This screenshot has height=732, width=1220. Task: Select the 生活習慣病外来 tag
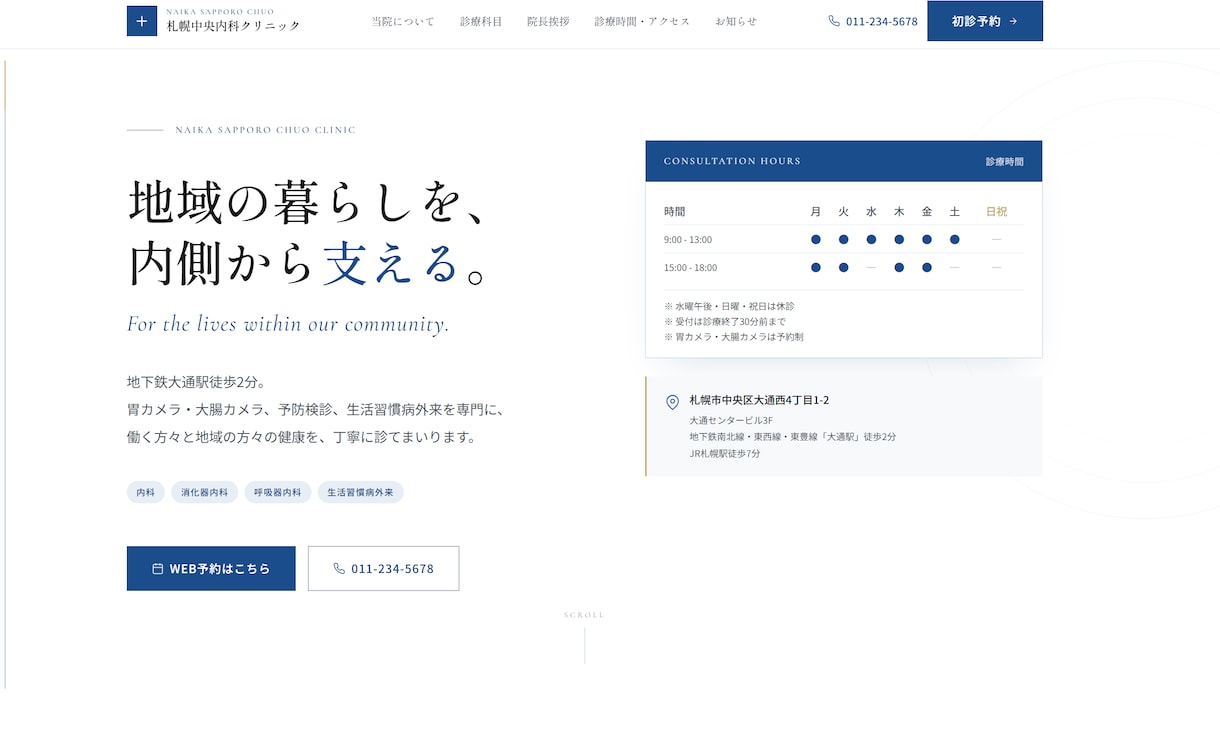[361, 492]
